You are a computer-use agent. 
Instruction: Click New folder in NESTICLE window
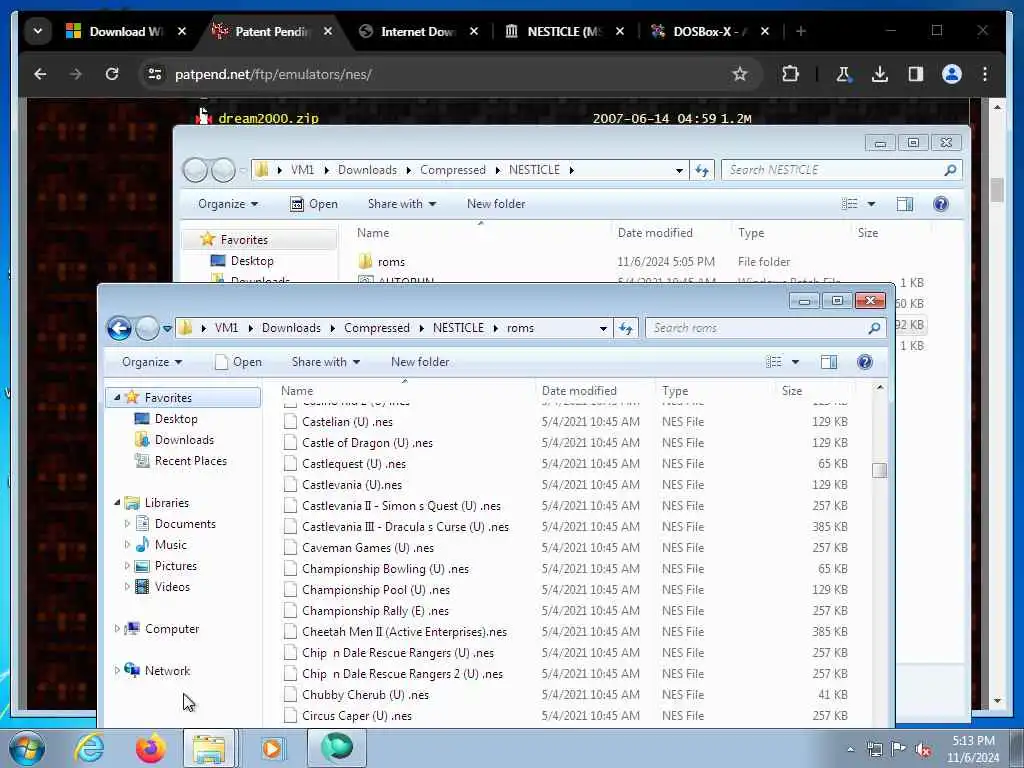(x=496, y=204)
